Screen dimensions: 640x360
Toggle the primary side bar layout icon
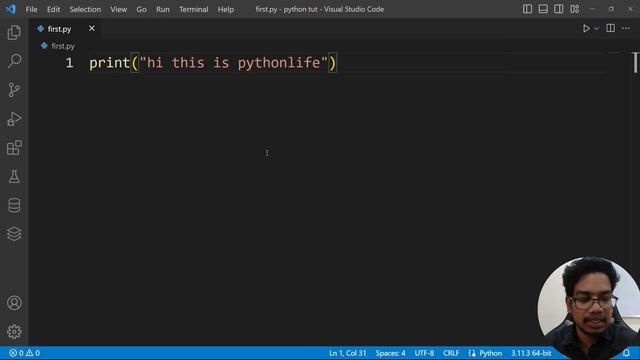click(527, 9)
